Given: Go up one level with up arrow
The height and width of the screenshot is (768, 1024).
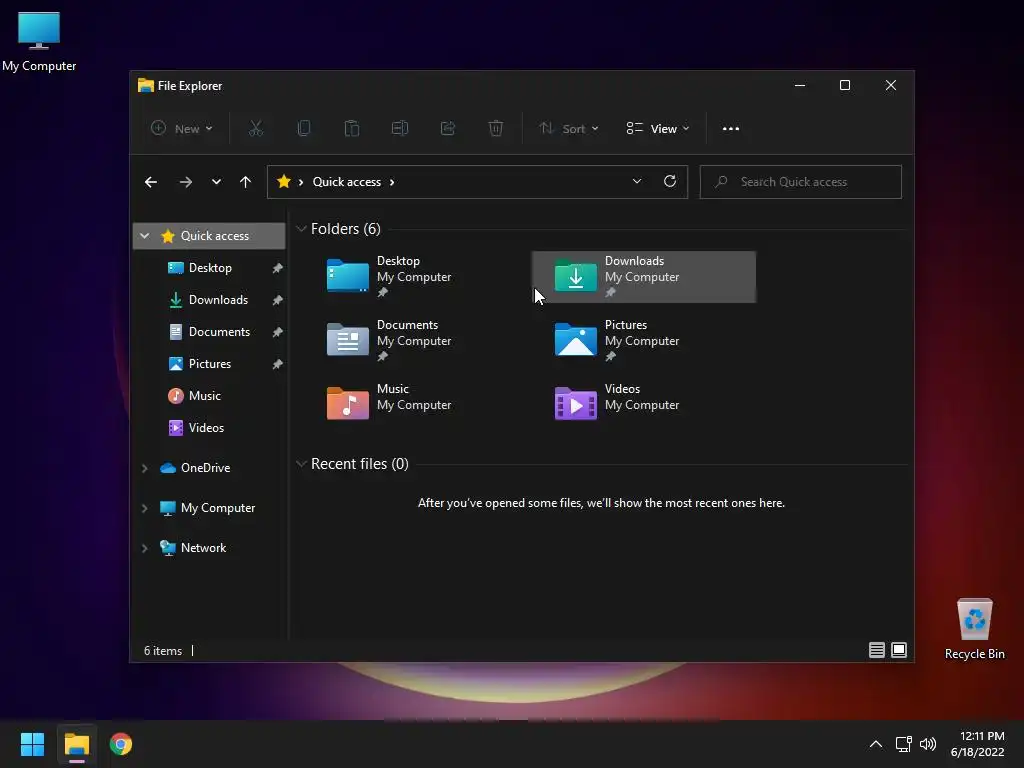Looking at the screenshot, I should [245, 182].
